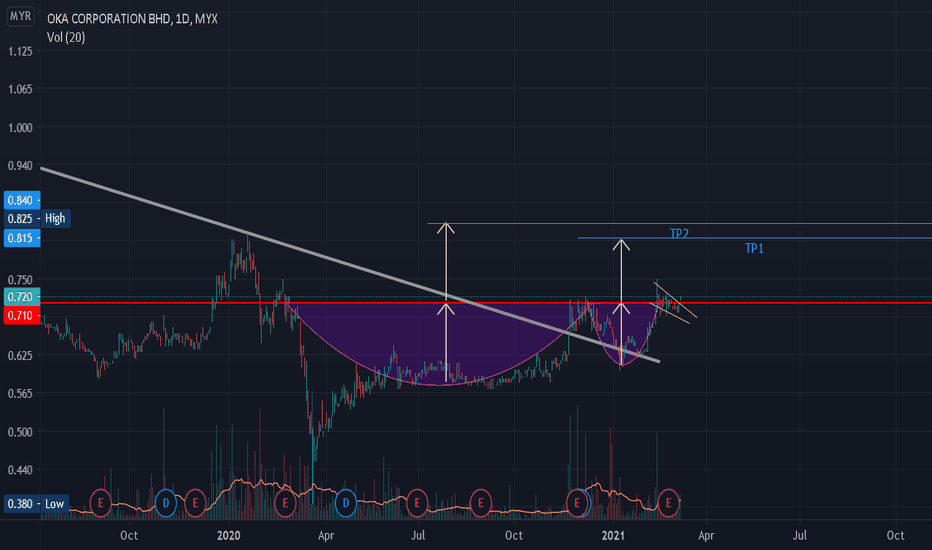Open the April 2020 dividend D marker
The height and width of the screenshot is (550, 932).
pos(345,503)
